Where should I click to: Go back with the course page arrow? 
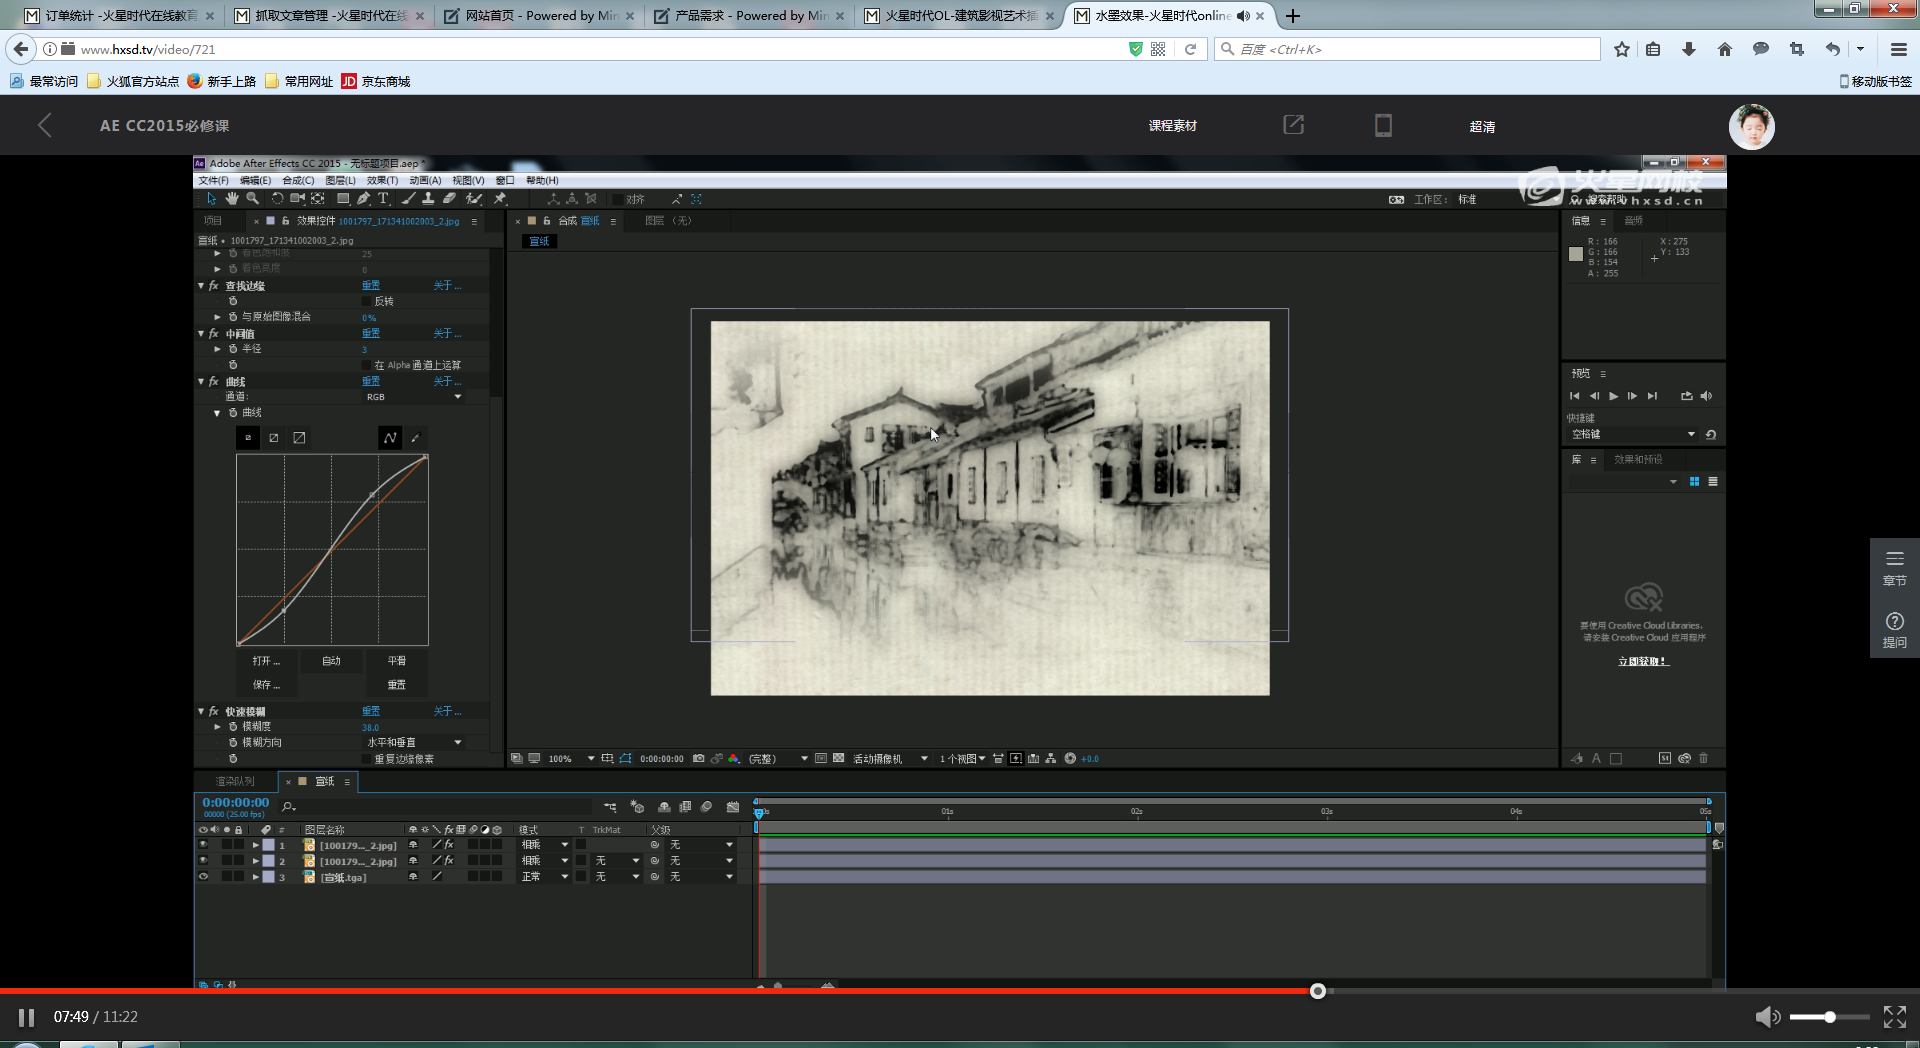point(45,125)
